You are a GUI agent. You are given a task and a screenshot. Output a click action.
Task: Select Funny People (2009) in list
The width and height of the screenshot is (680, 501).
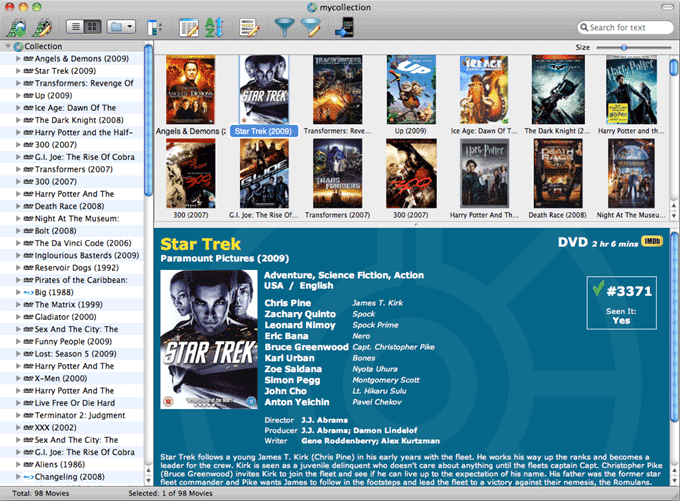point(73,341)
